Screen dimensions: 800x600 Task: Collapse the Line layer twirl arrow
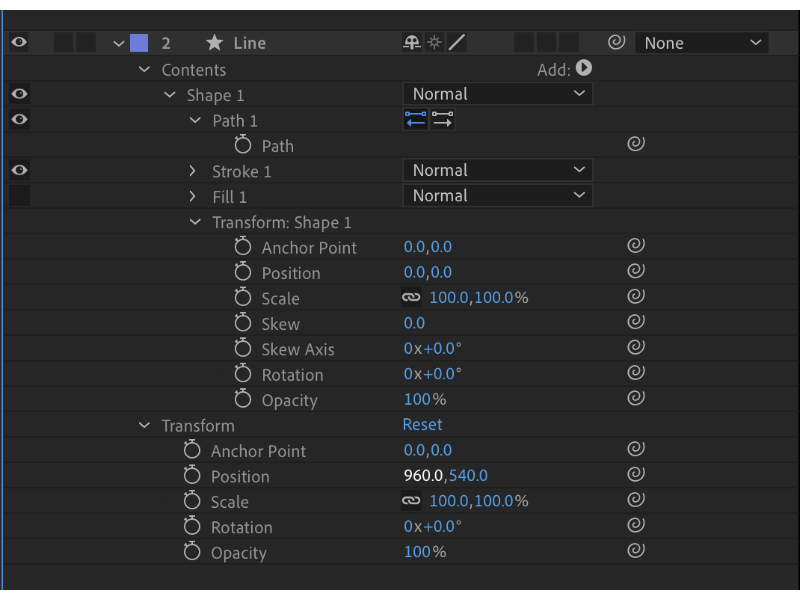coord(118,43)
